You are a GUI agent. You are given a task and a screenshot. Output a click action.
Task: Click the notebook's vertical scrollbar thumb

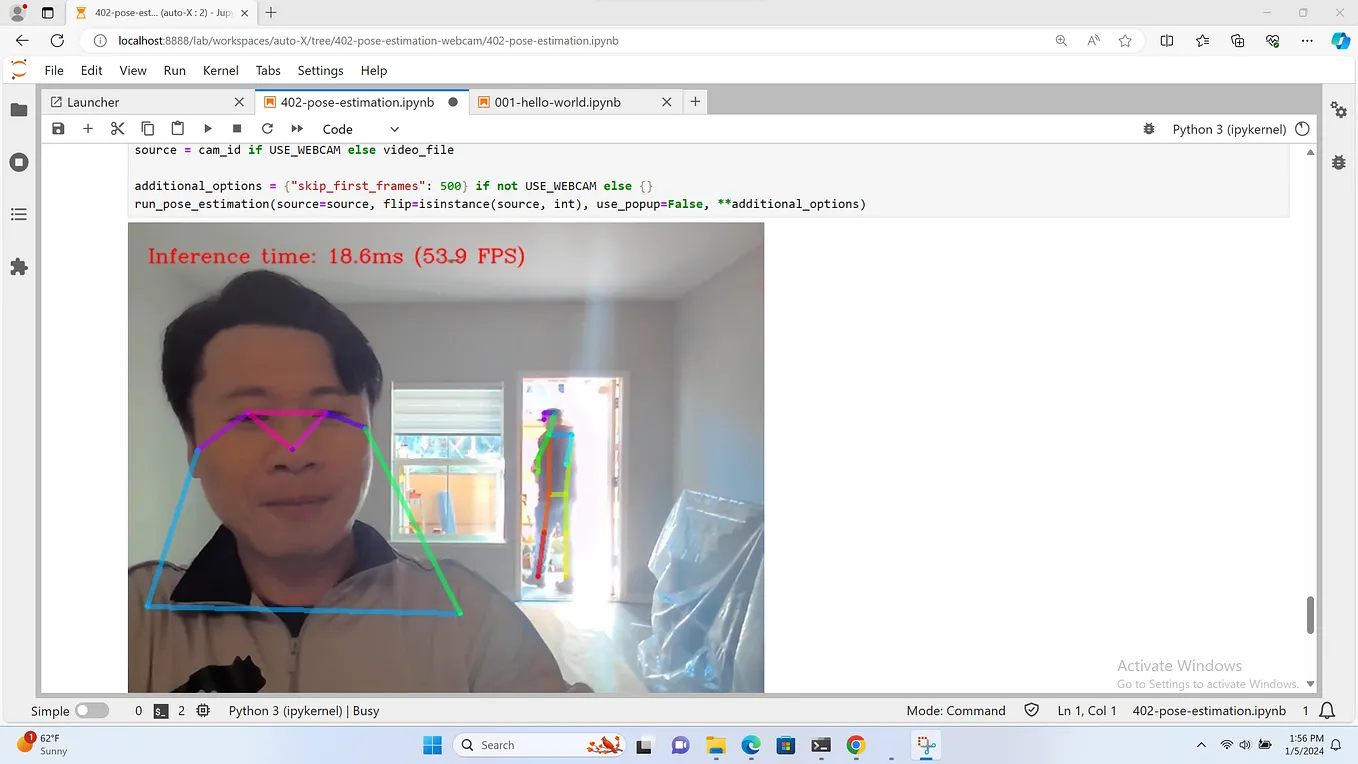point(1310,617)
